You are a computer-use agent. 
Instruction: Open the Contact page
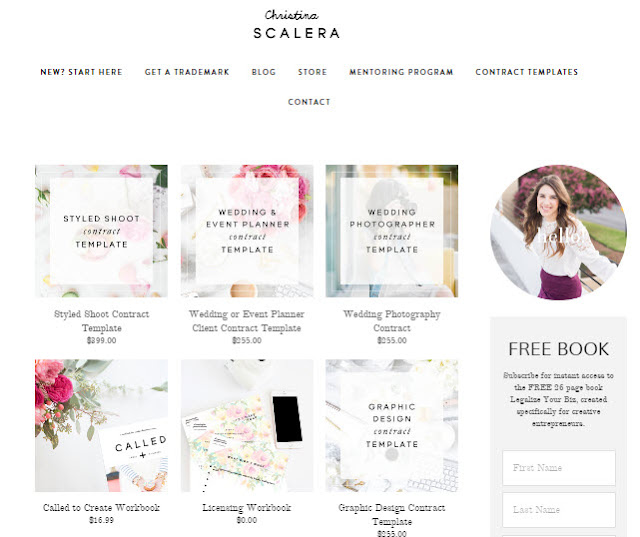(x=309, y=102)
